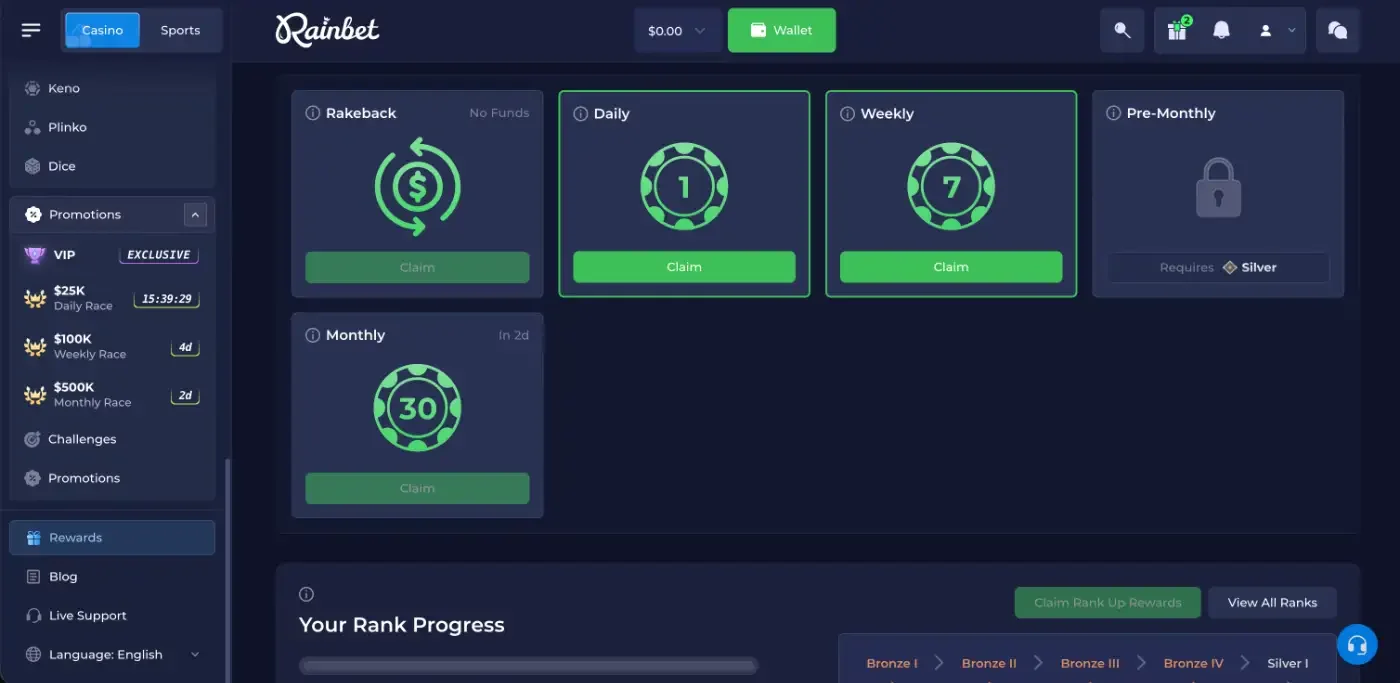Click the Bronze III rank label
This screenshot has width=1400, height=683.
[x=1090, y=663]
